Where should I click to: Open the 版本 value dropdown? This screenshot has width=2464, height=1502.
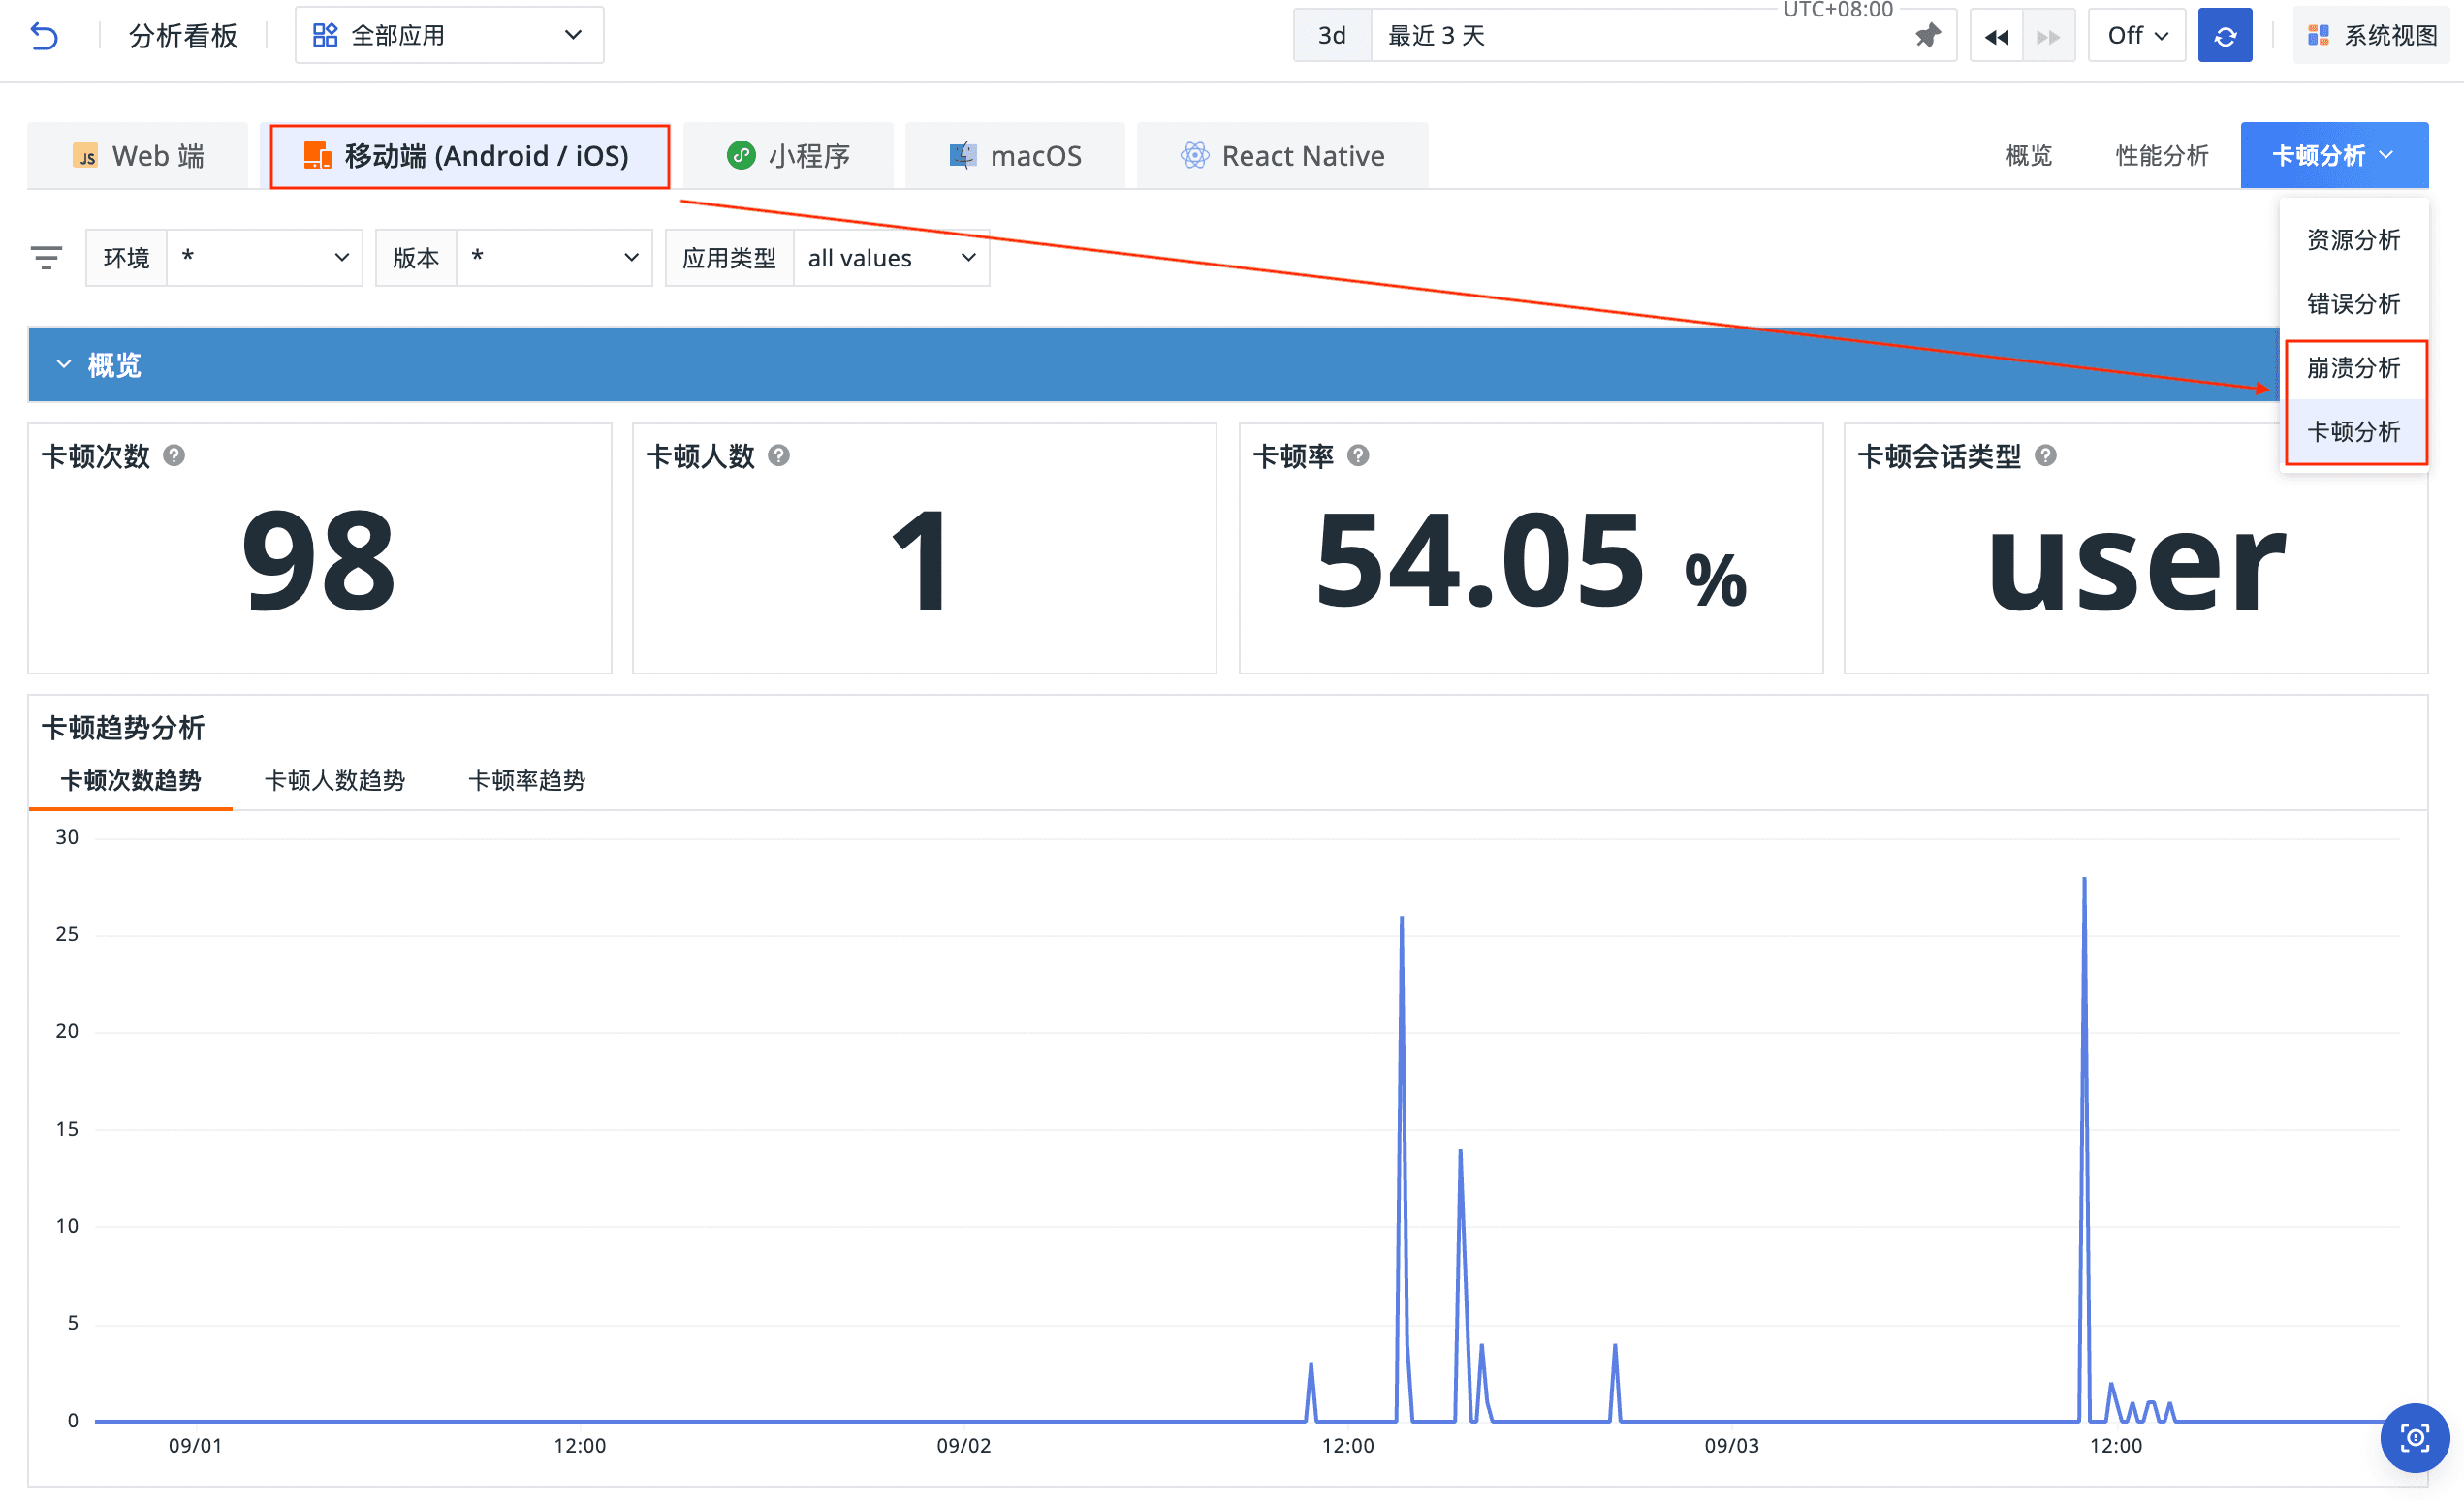click(555, 258)
